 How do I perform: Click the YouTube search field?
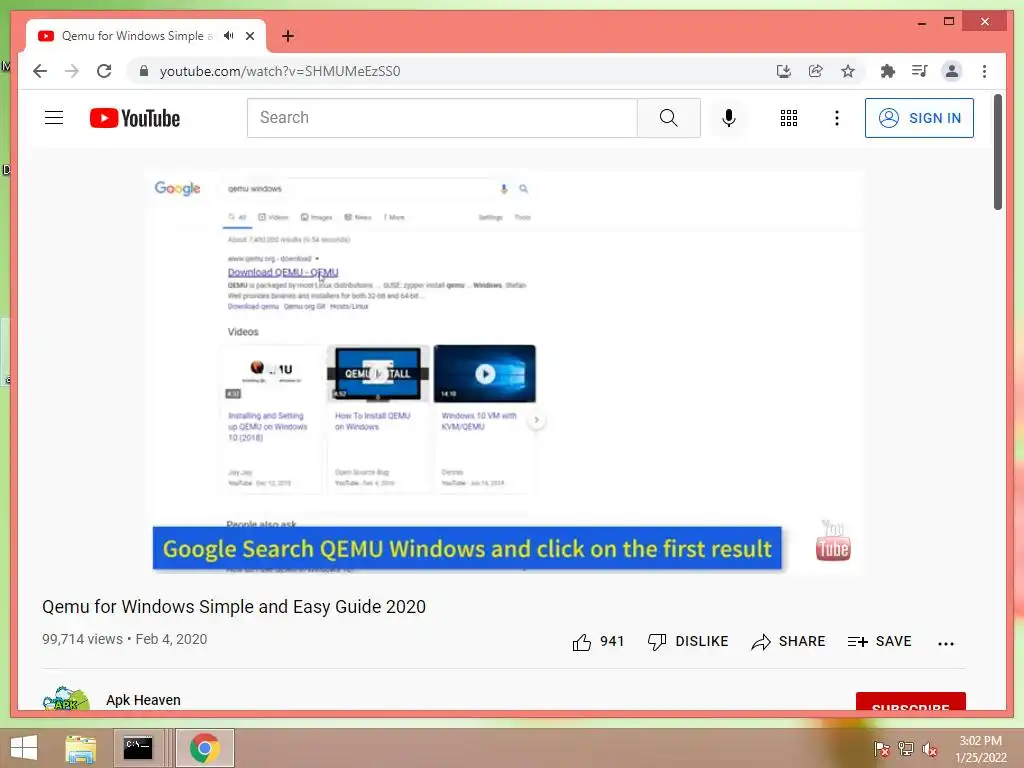[442, 118]
